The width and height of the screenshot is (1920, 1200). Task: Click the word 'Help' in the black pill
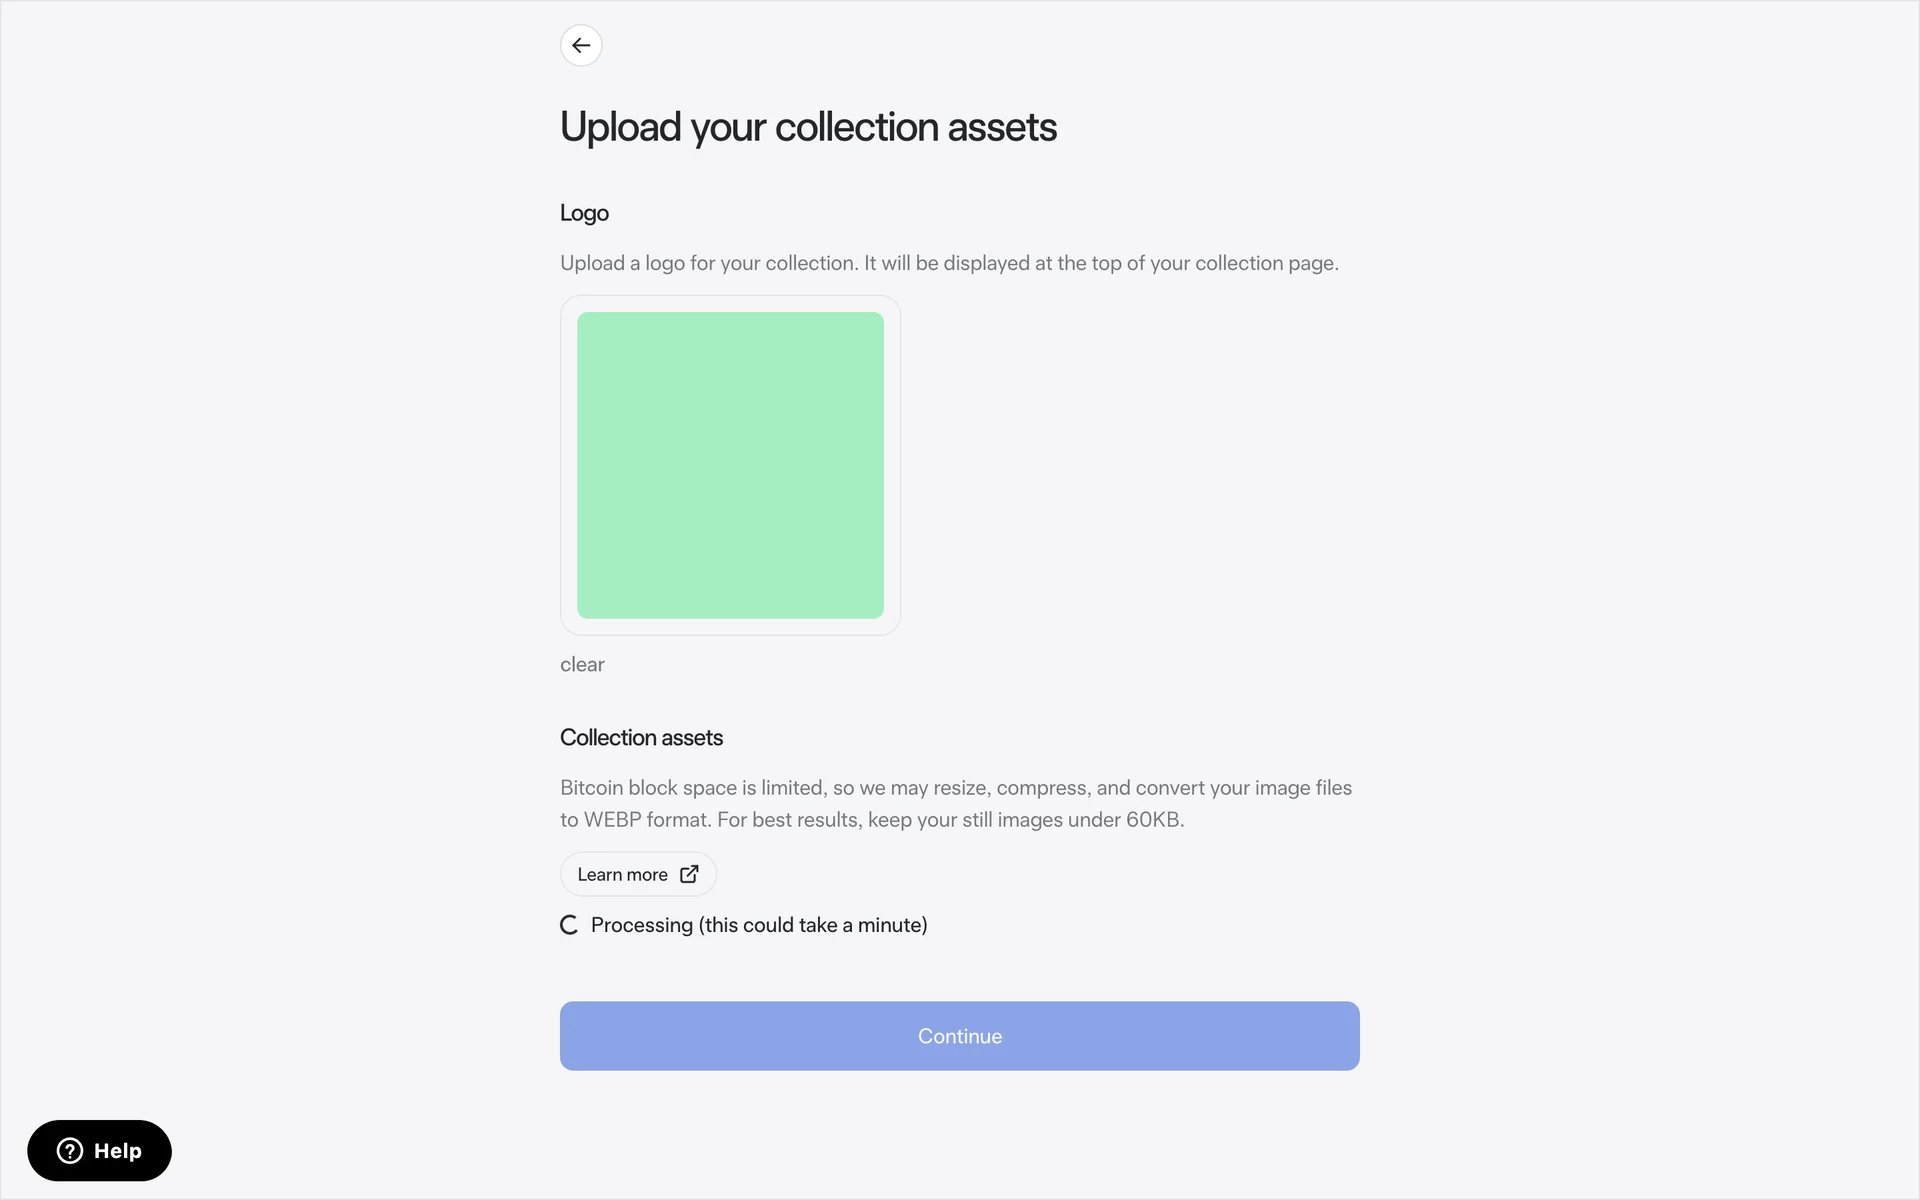pos(118,1151)
